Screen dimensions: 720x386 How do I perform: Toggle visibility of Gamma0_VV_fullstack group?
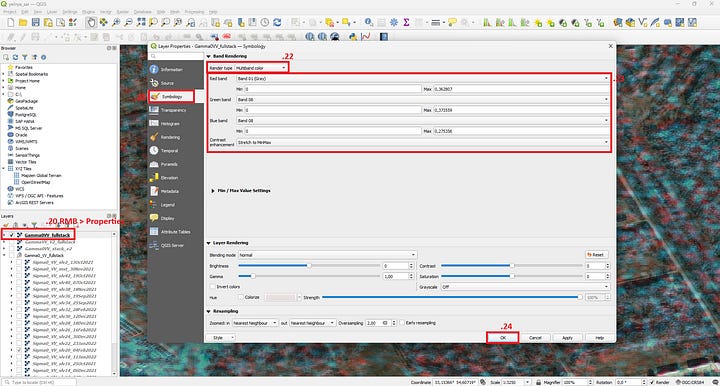12,255
